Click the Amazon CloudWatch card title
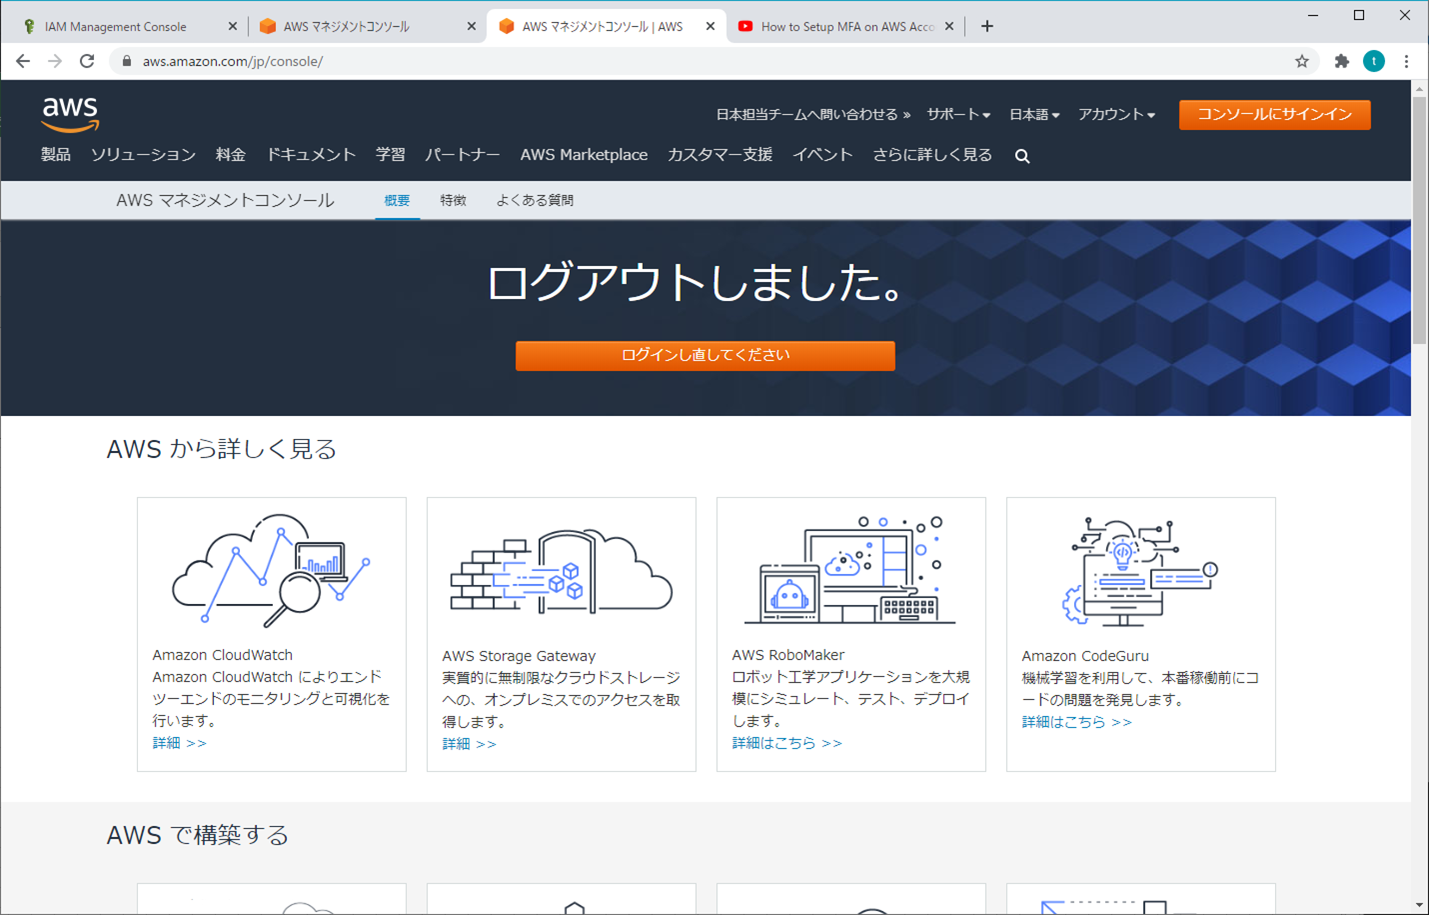Image resolution: width=1429 pixels, height=915 pixels. pos(222,655)
